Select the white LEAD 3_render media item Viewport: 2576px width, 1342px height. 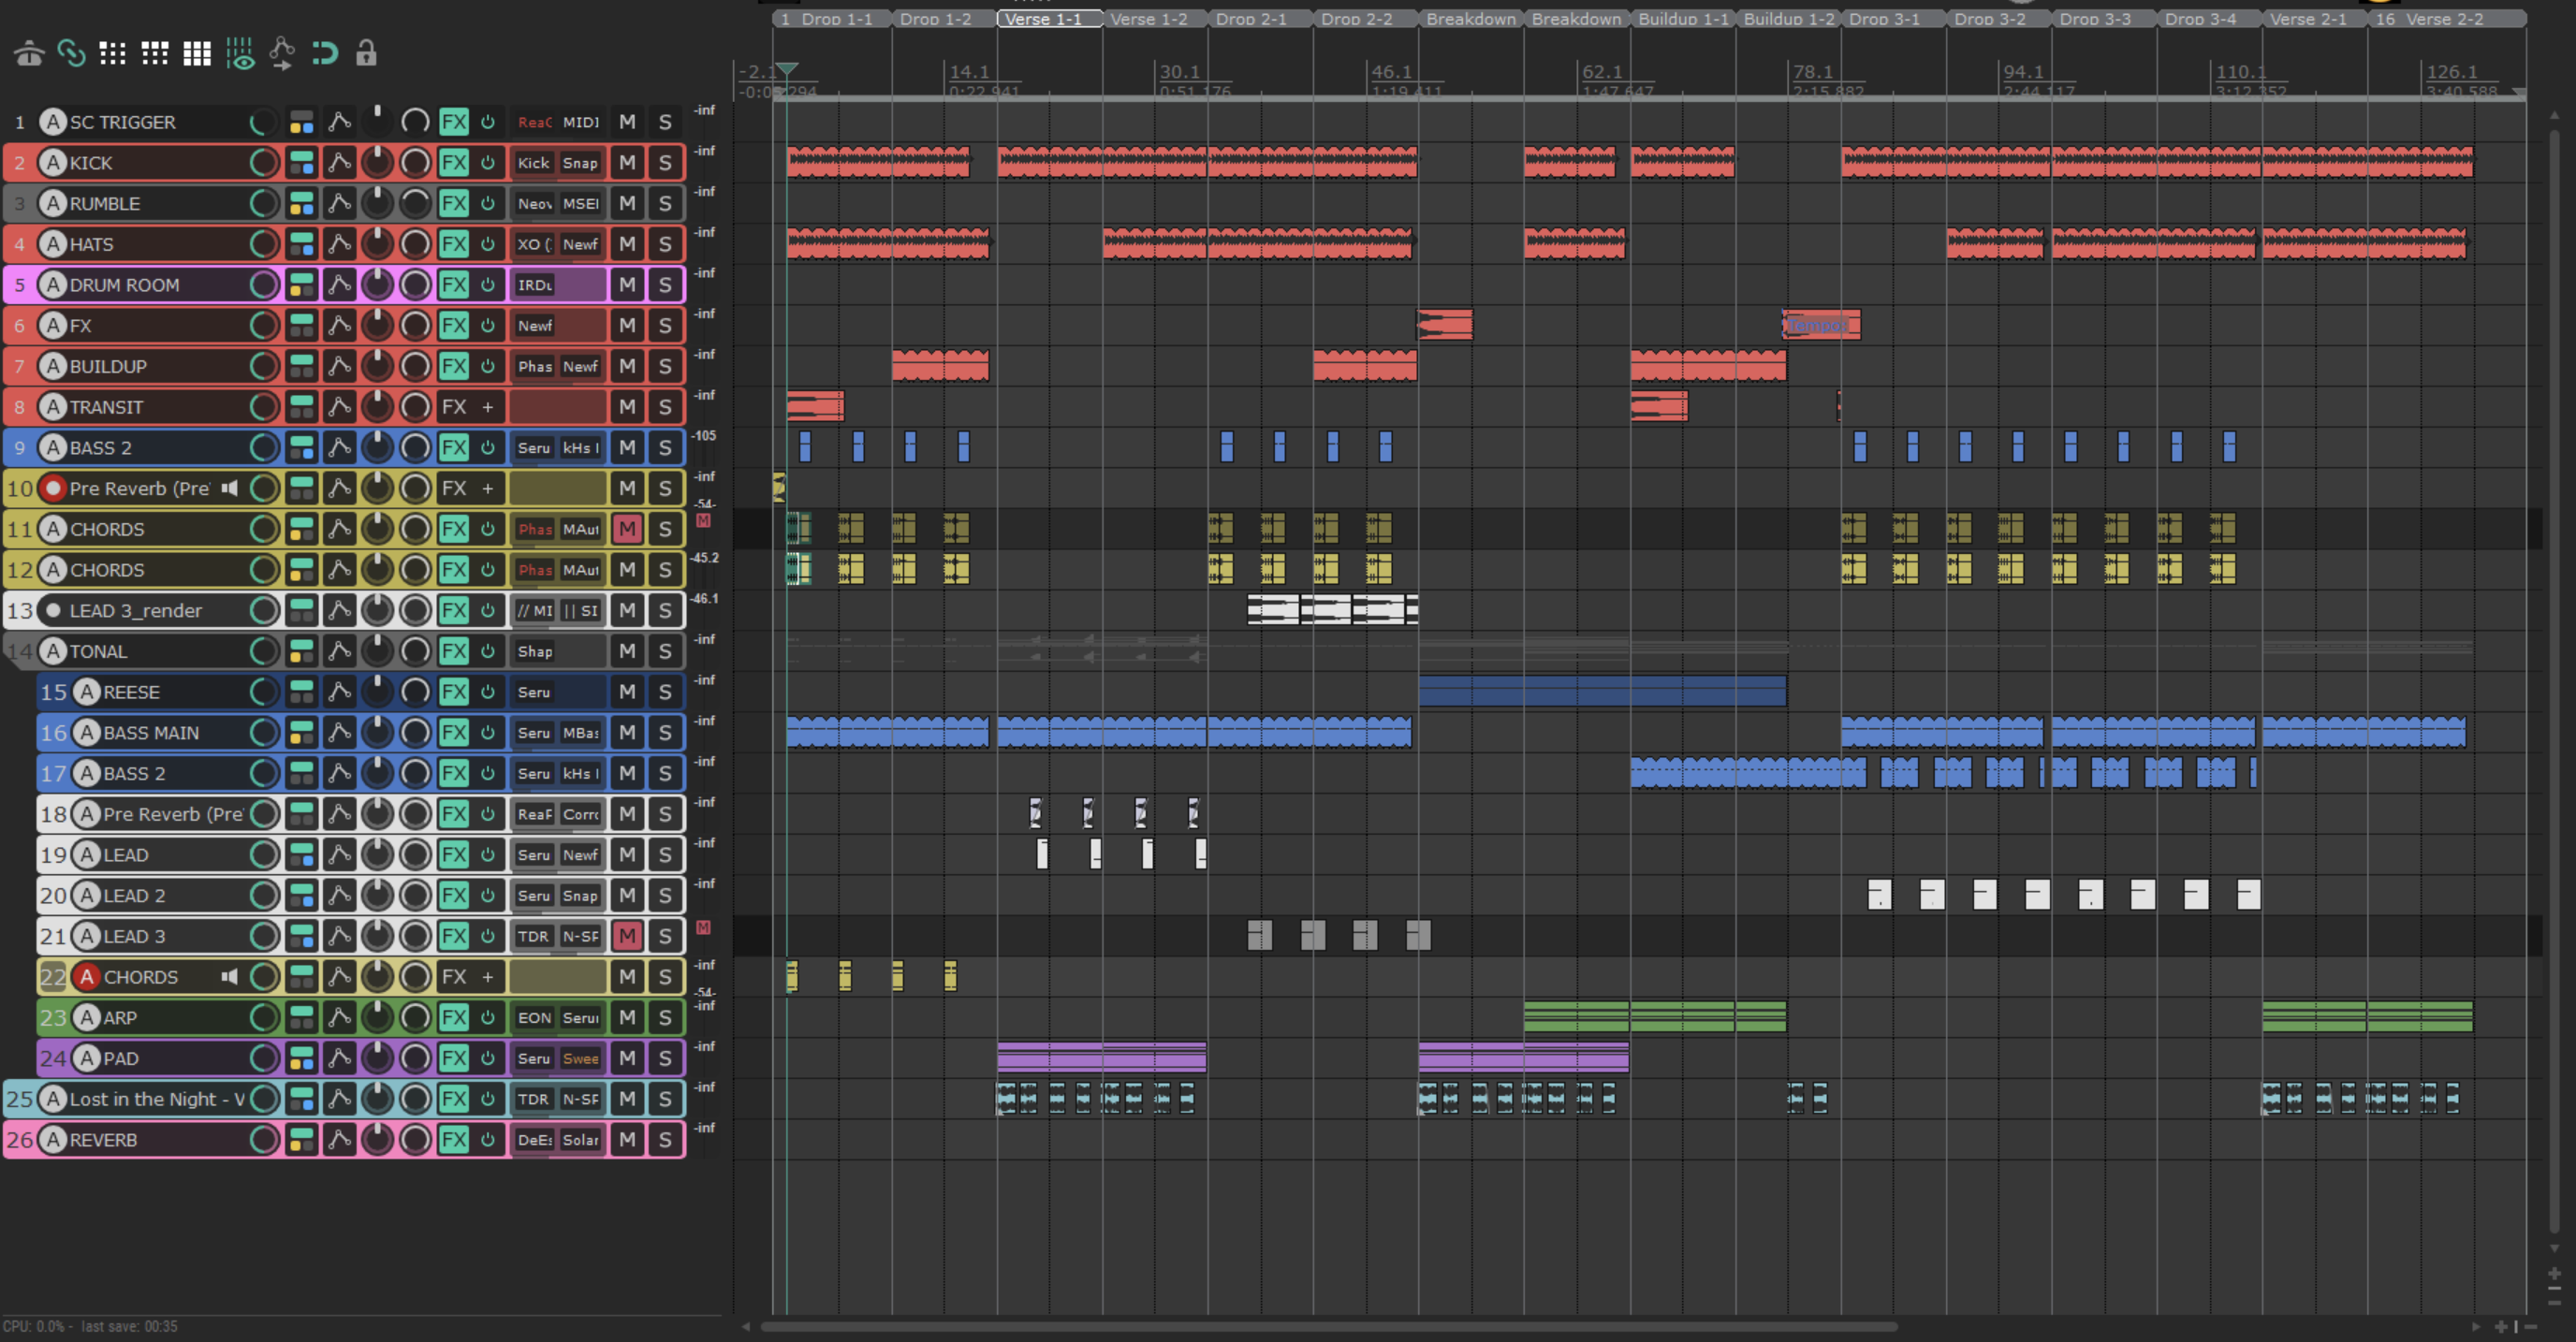[x=1332, y=610]
